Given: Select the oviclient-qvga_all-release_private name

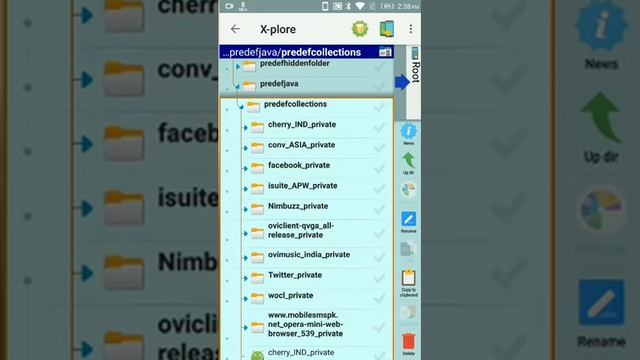Looking at the screenshot, I should 301,230.
